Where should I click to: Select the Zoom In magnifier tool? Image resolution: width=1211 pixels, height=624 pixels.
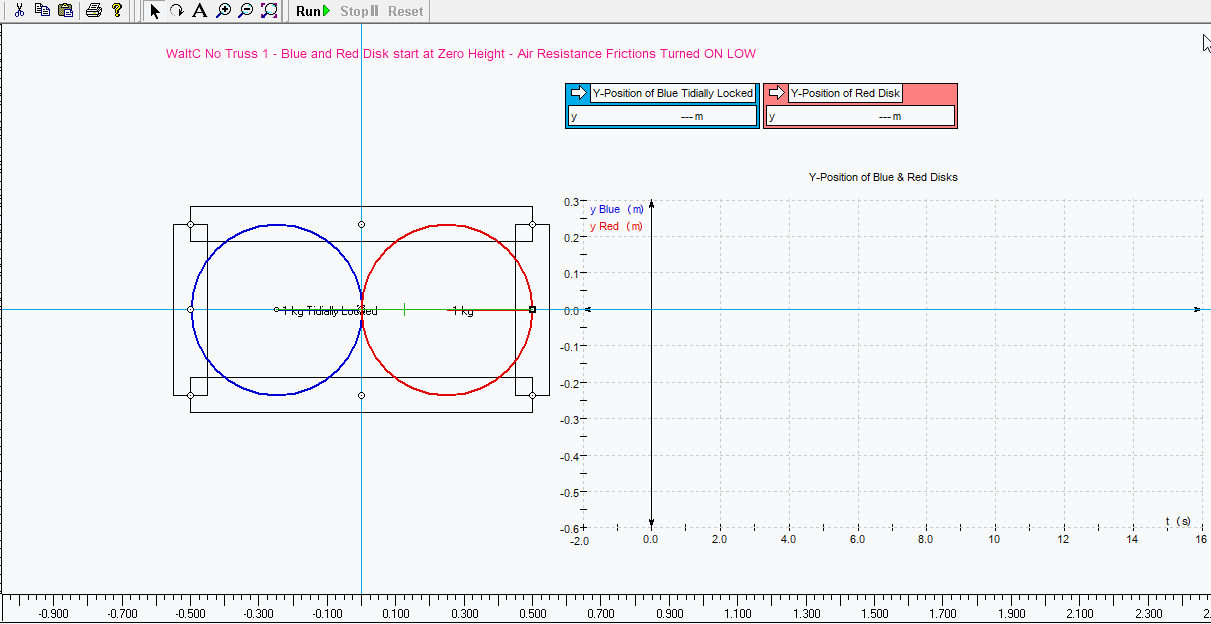click(223, 11)
